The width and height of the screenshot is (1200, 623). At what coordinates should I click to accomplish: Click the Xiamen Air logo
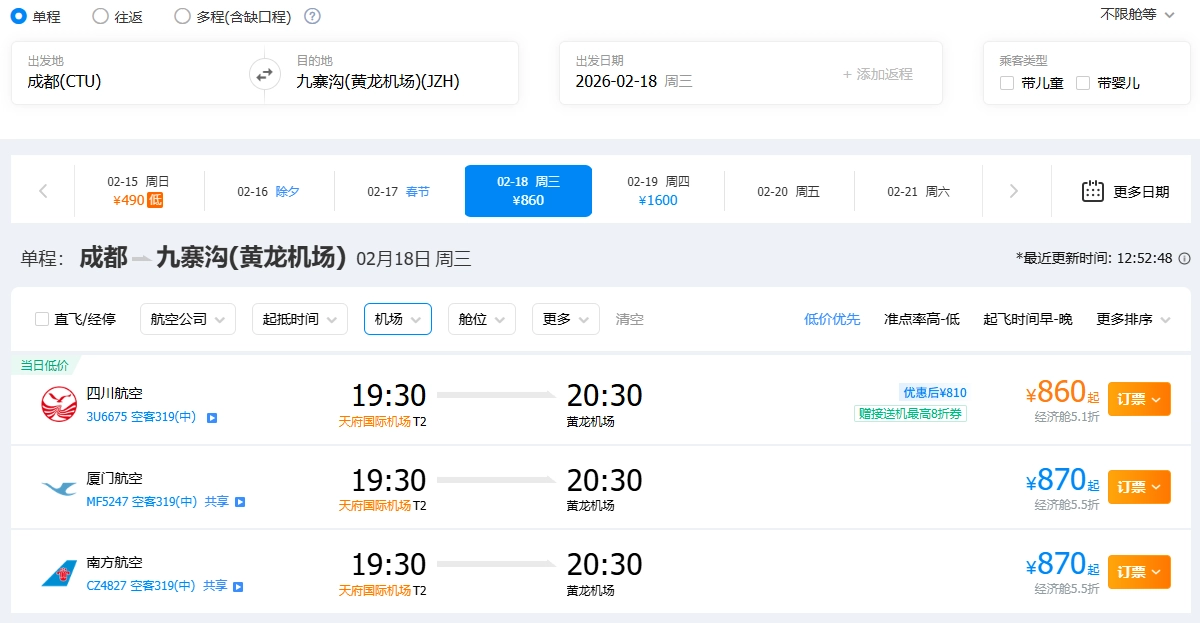pyautogui.click(x=58, y=487)
